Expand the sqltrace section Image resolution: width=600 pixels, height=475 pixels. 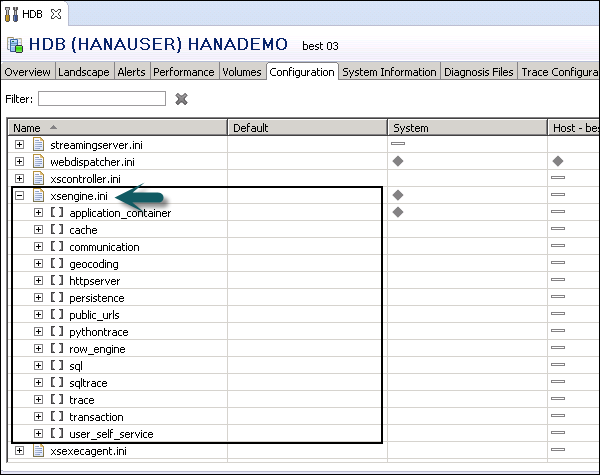[x=38, y=383]
